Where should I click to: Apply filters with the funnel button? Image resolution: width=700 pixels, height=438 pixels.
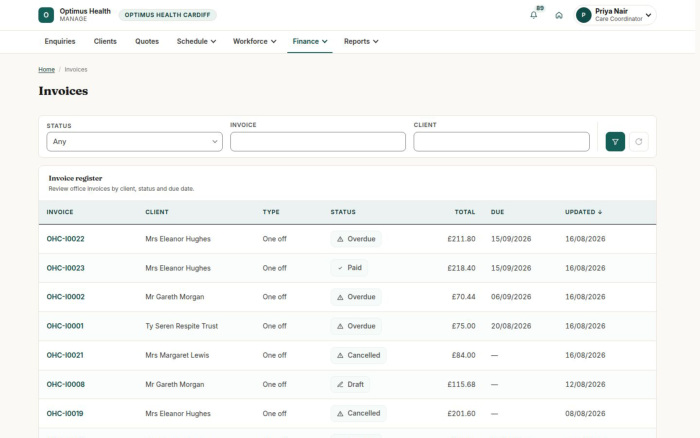coord(615,142)
